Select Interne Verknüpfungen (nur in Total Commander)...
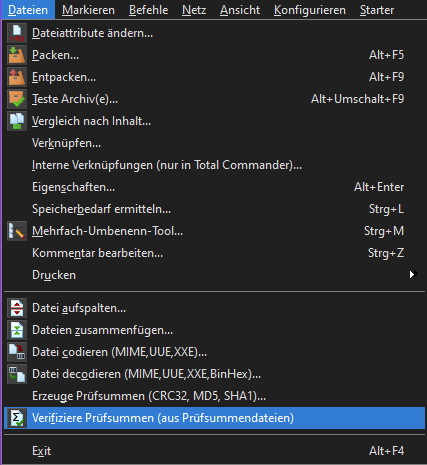This screenshot has height=465, width=427. coord(214,165)
